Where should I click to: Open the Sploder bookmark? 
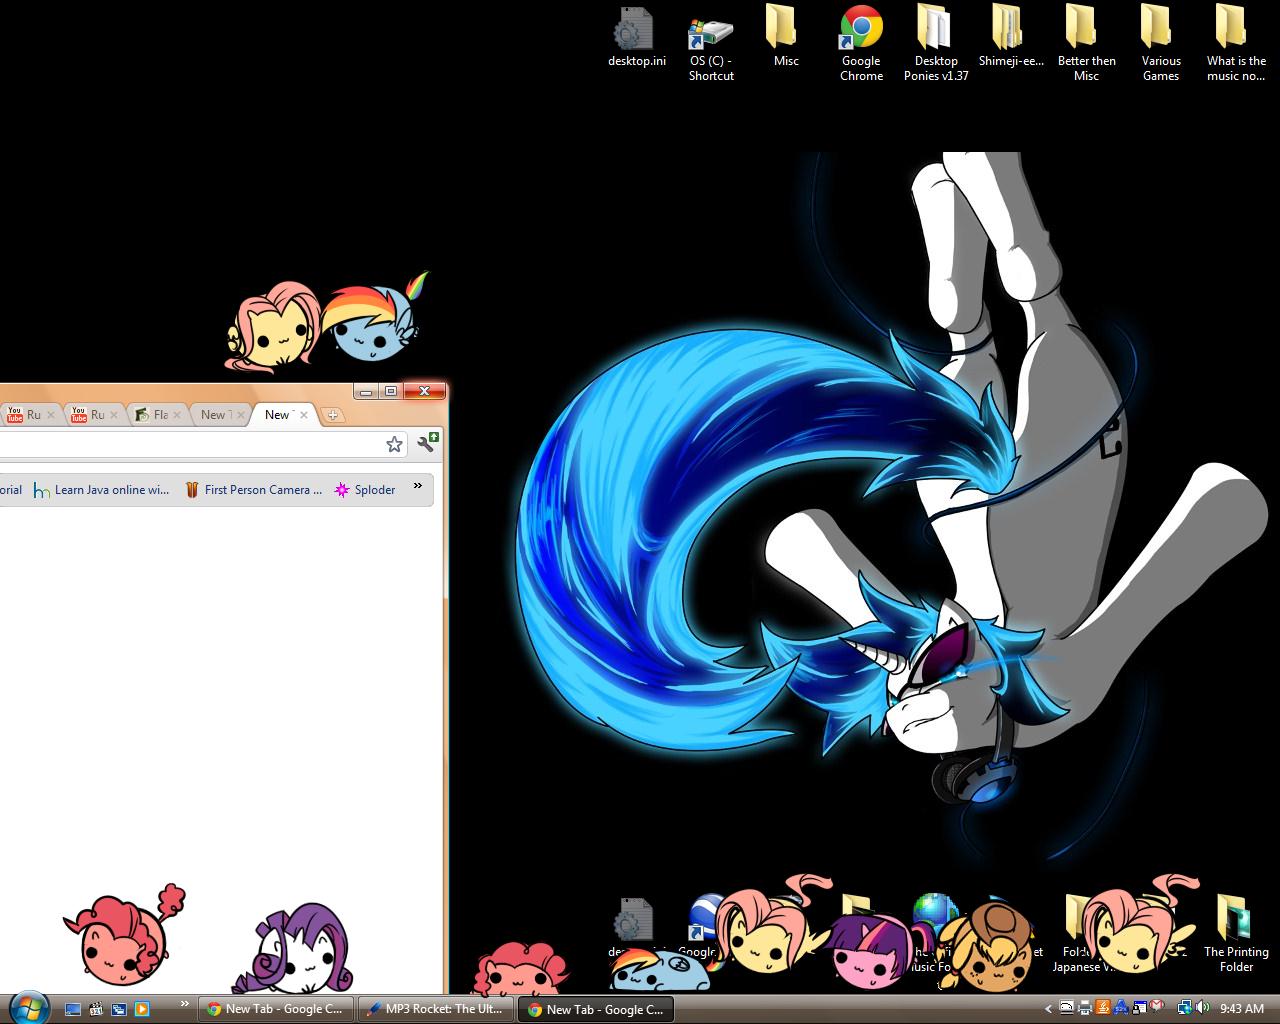point(365,490)
